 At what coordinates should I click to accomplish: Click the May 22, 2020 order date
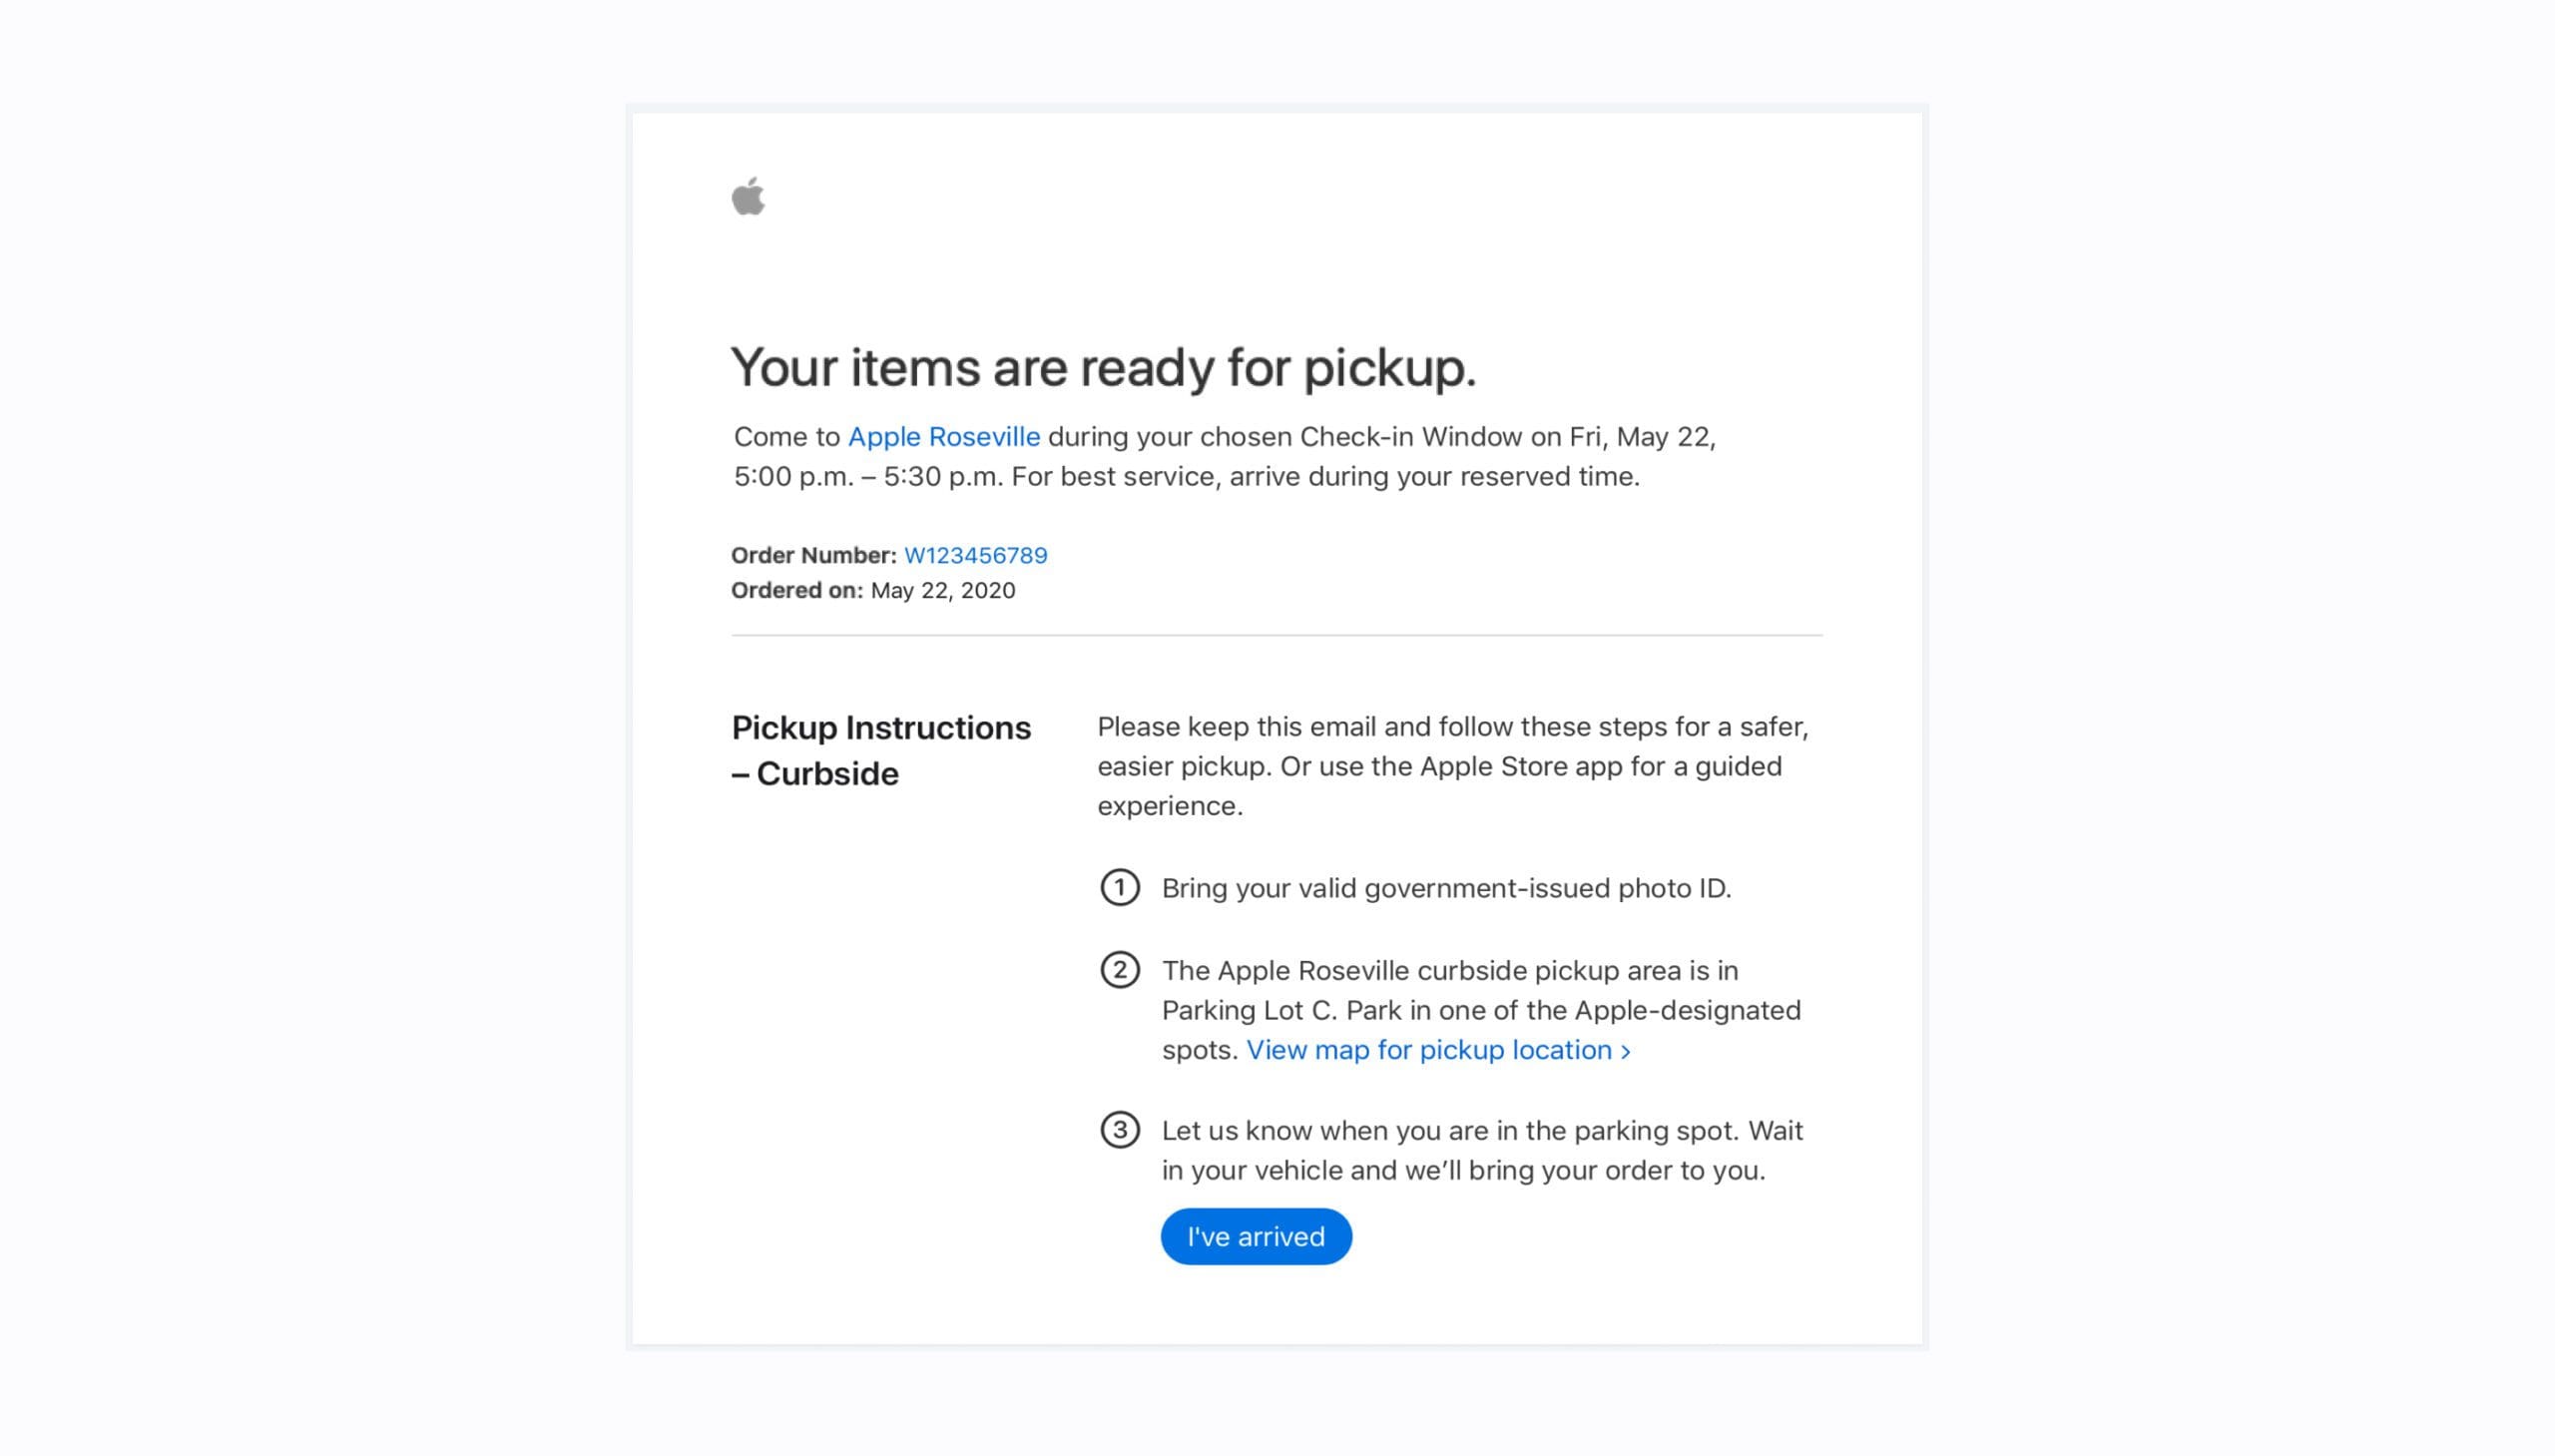click(x=942, y=590)
